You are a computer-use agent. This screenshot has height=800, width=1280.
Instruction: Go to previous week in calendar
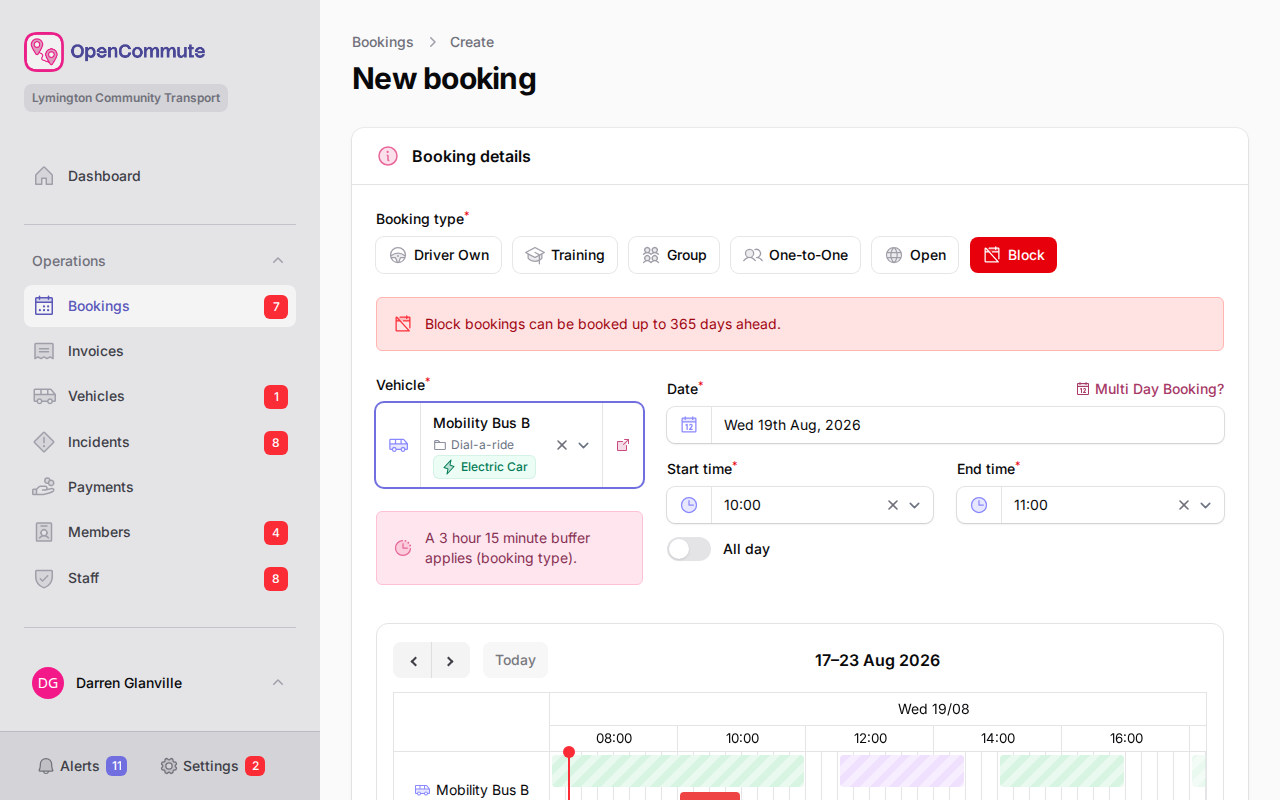pos(413,660)
